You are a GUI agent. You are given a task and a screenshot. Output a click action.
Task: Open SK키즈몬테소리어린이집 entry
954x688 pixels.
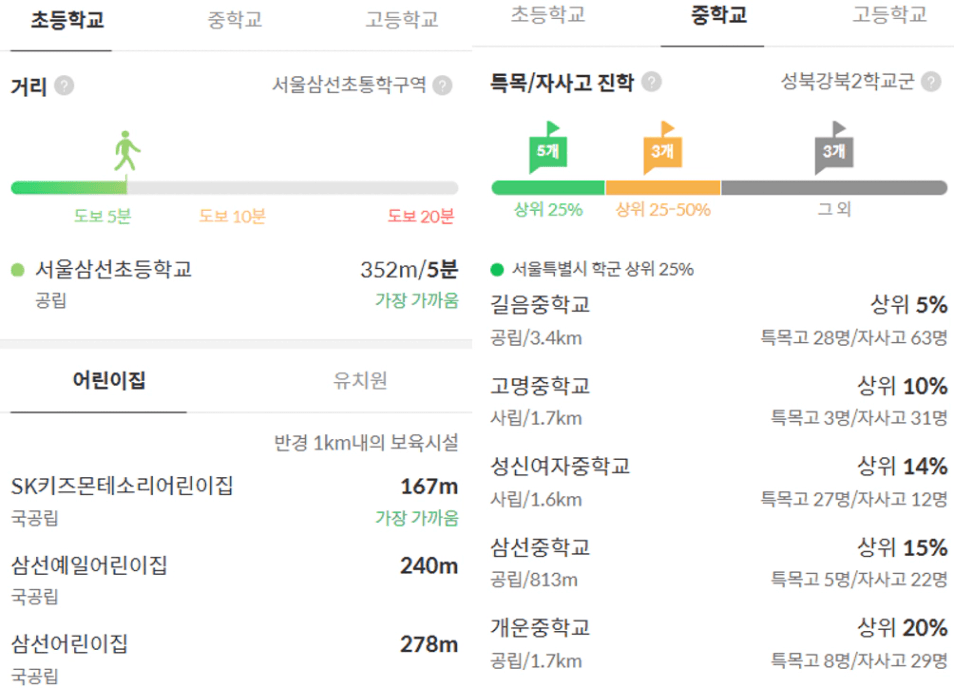tap(122, 487)
